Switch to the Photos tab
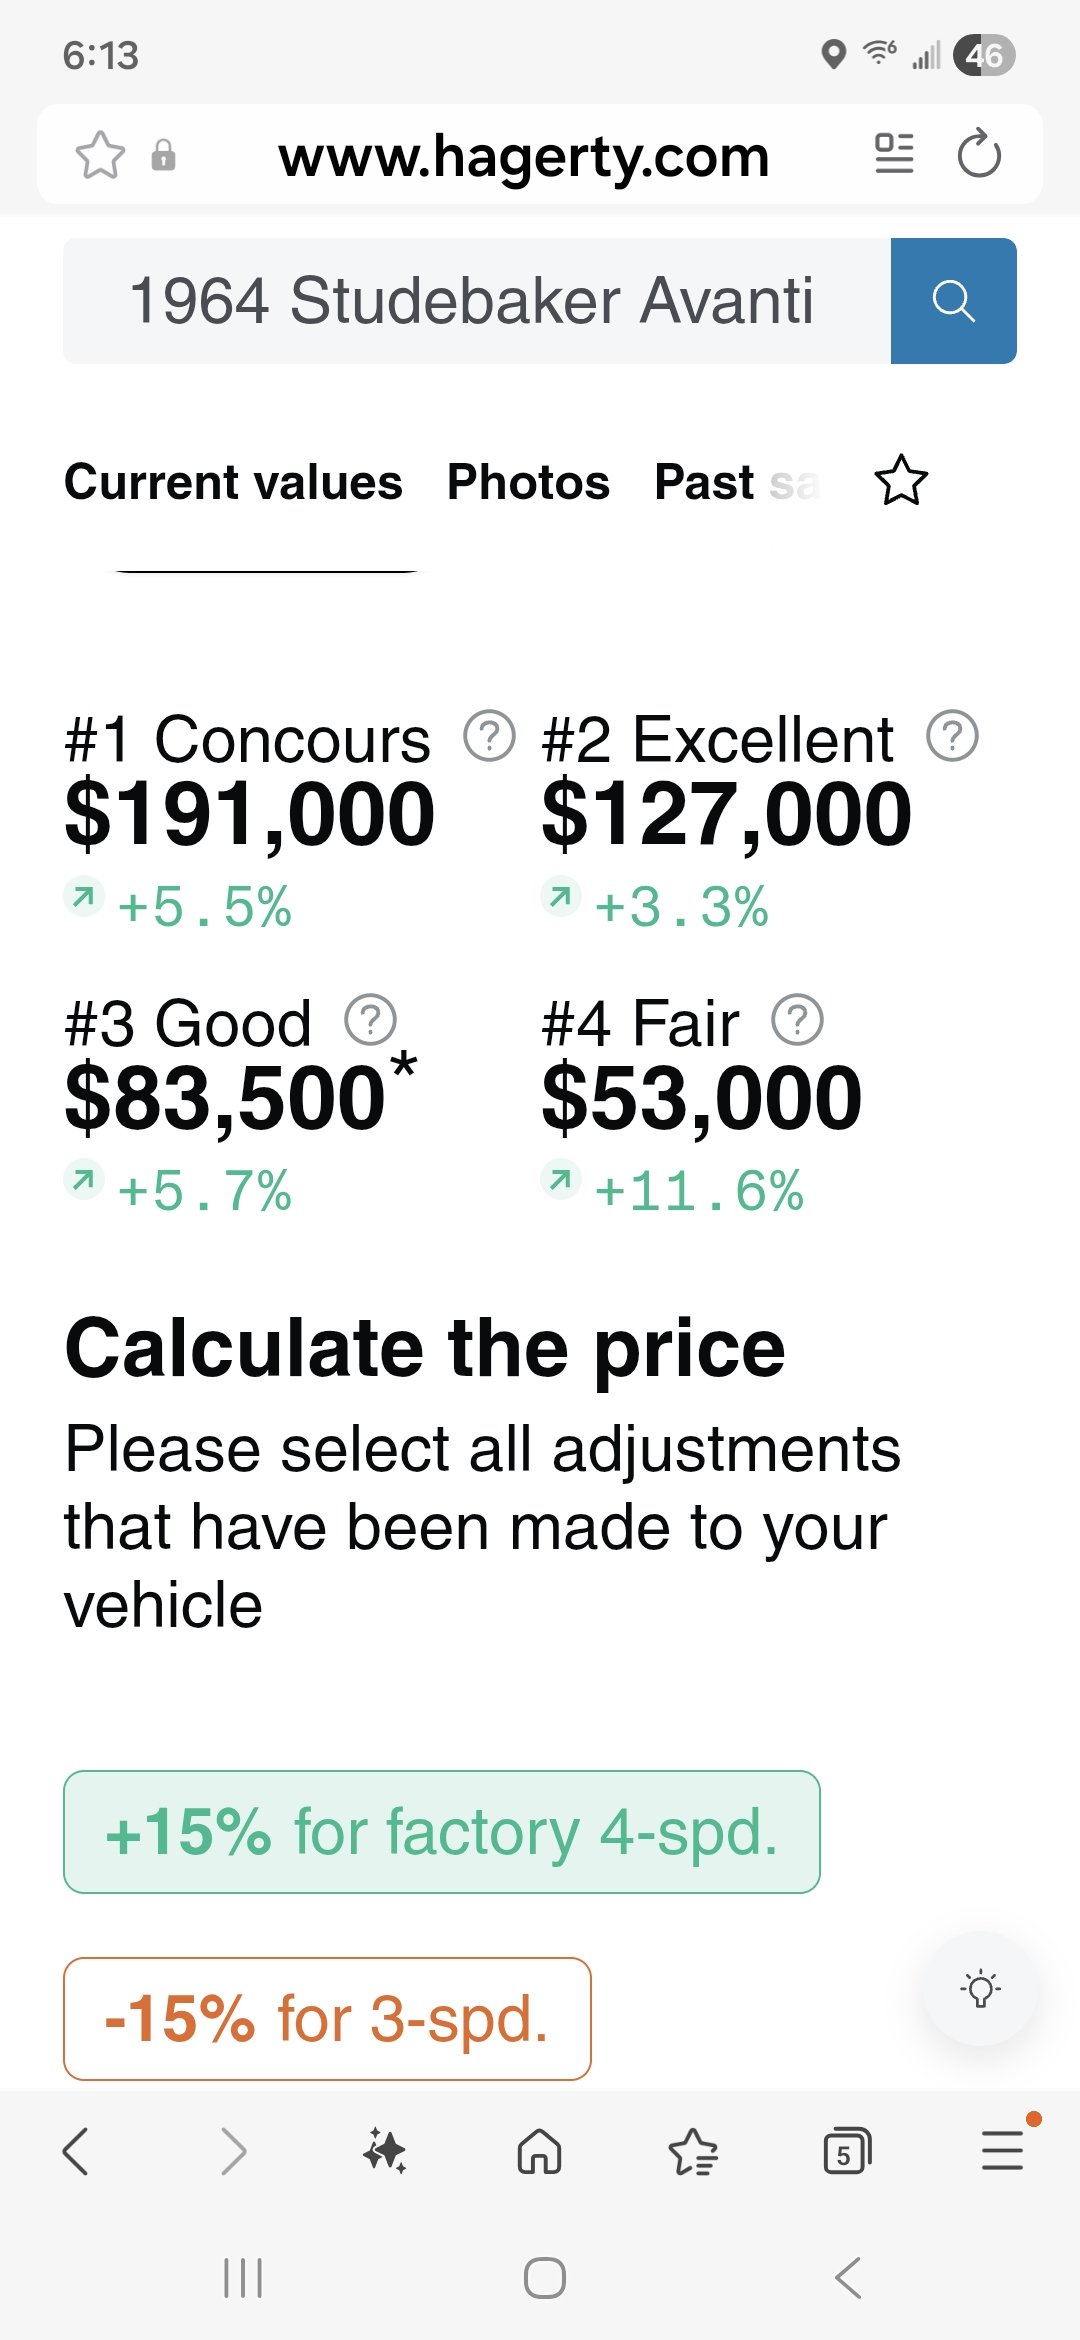 (x=528, y=482)
